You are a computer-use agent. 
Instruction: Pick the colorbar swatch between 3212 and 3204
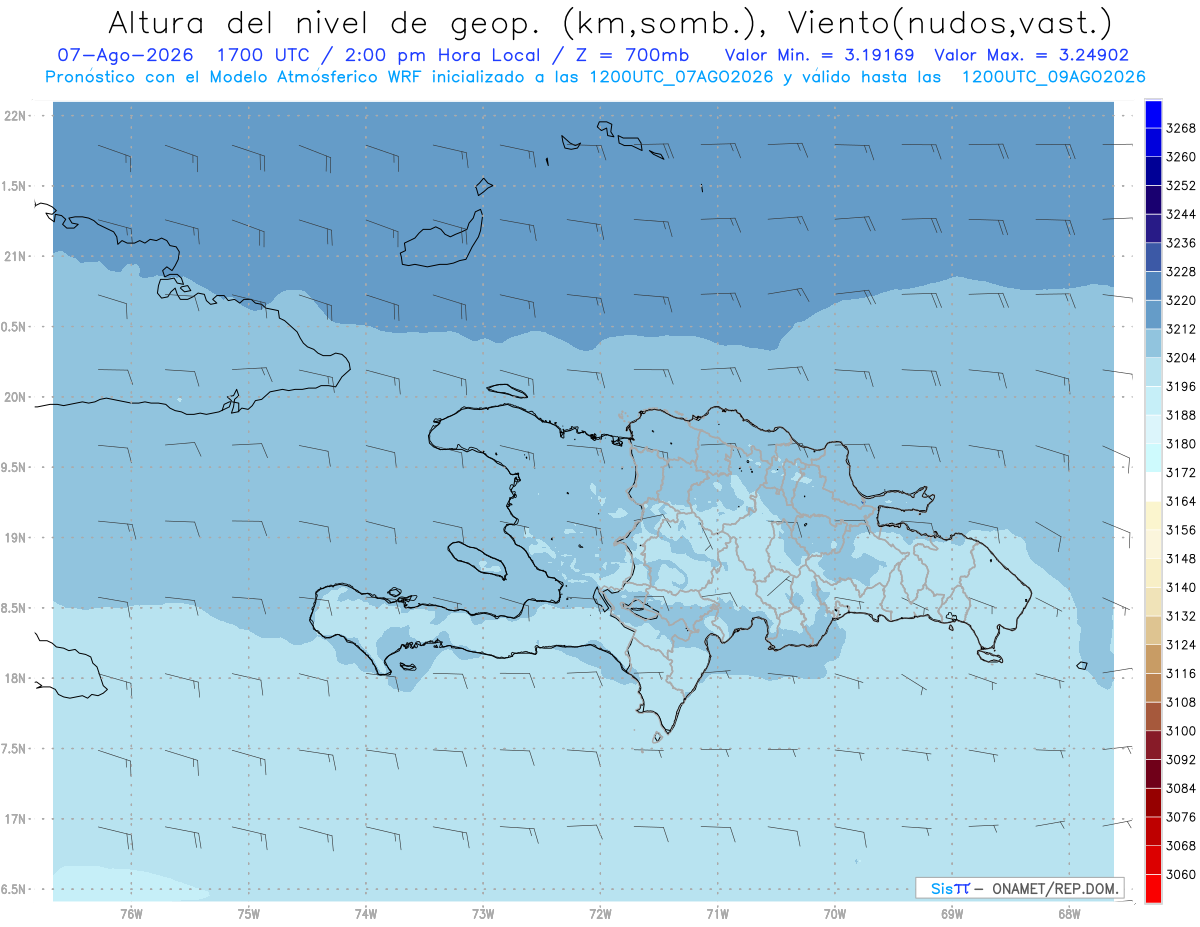click(1152, 344)
